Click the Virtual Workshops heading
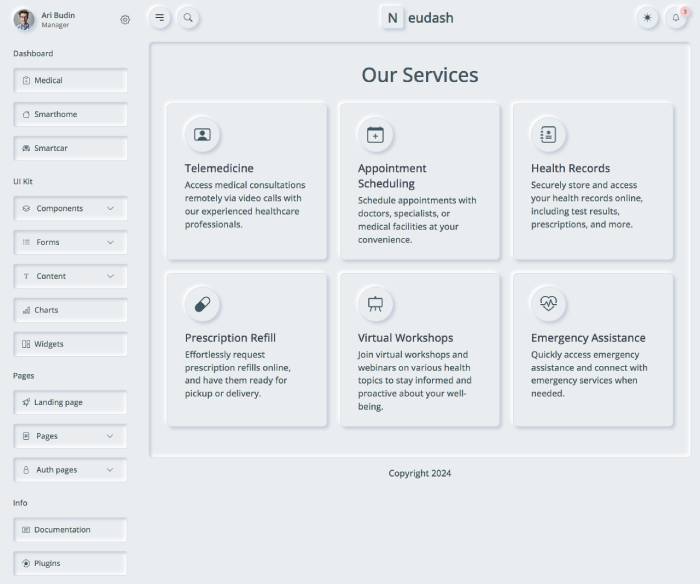The height and width of the screenshot is (584, 700). [x=405, y=338]
